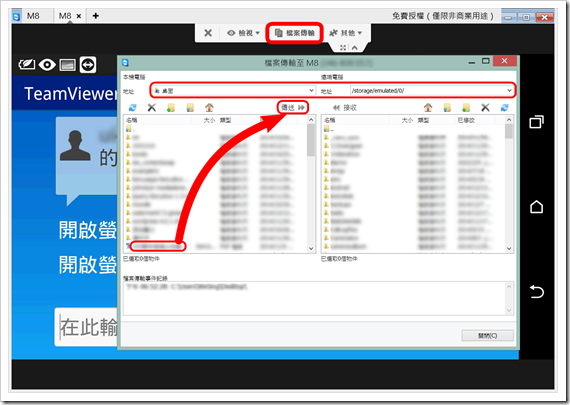Click 傳送 send button
This screenshot has height=405, width=570.
click(293, 108)
